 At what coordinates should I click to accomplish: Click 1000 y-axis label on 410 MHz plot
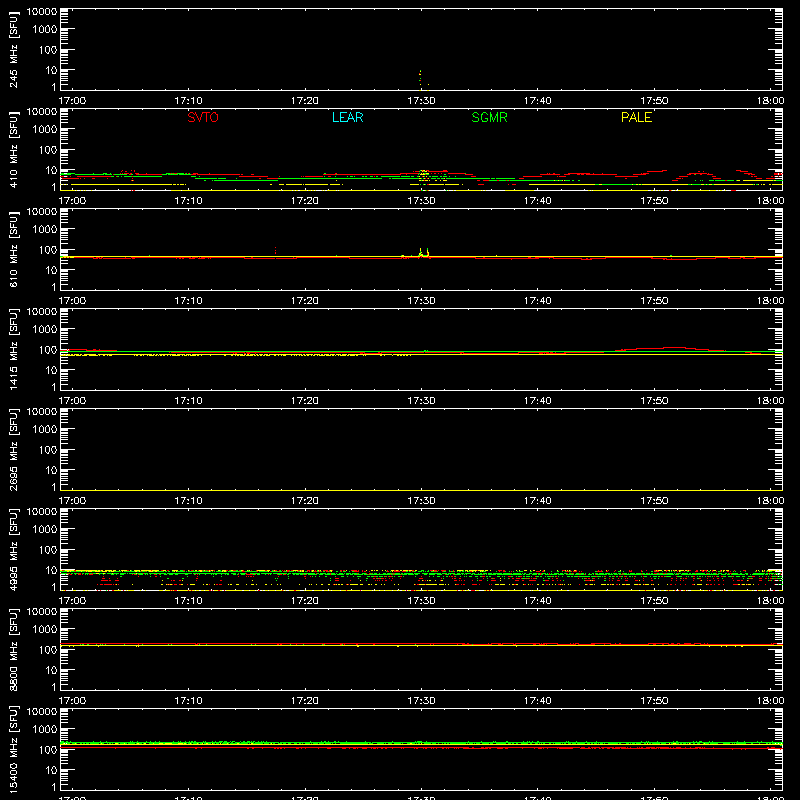coord(45,130)
